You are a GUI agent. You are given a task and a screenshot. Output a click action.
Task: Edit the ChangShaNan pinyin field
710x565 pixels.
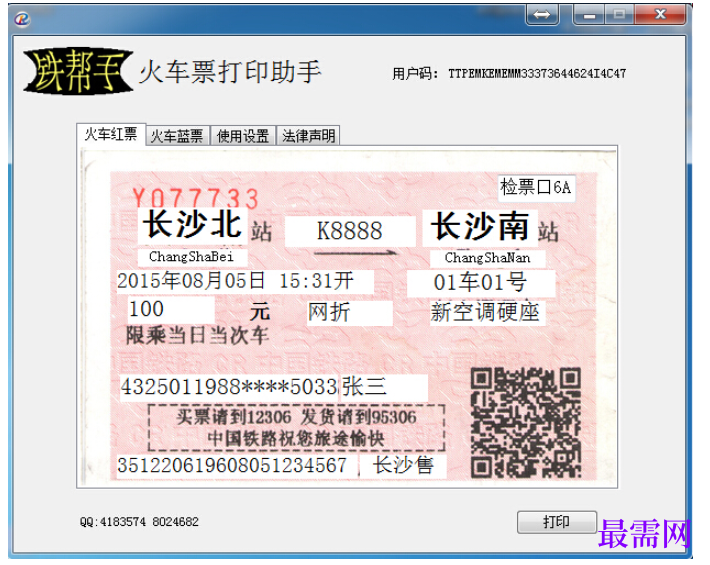point(488,258)
